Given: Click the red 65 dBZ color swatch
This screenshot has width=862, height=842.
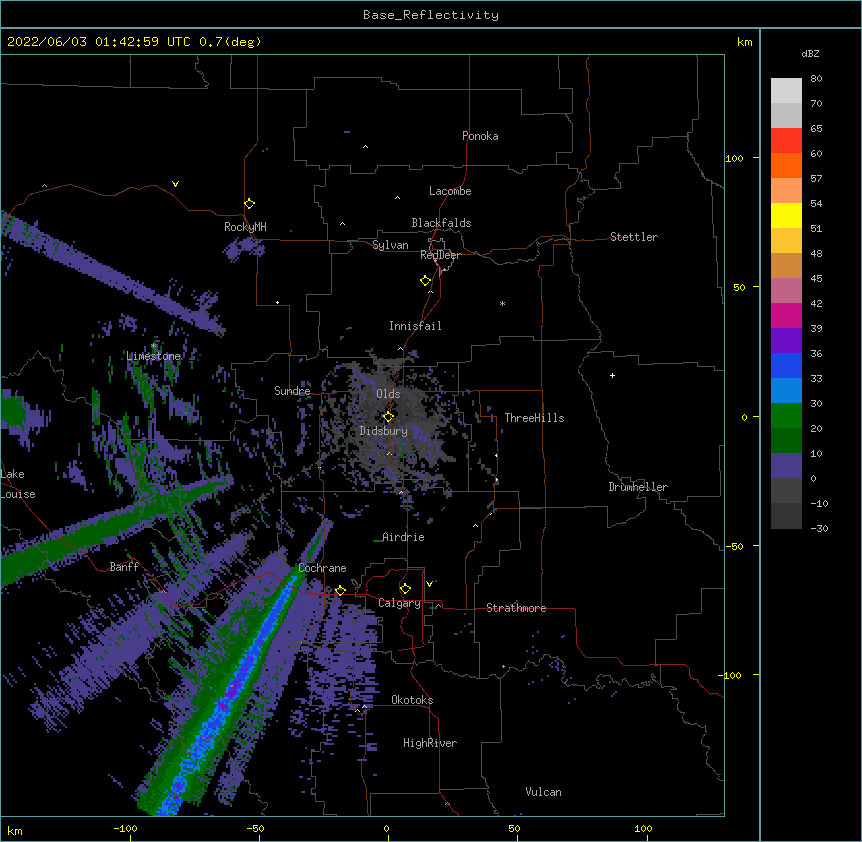Looking at the screenshot, I should click(x=786, y=140).
